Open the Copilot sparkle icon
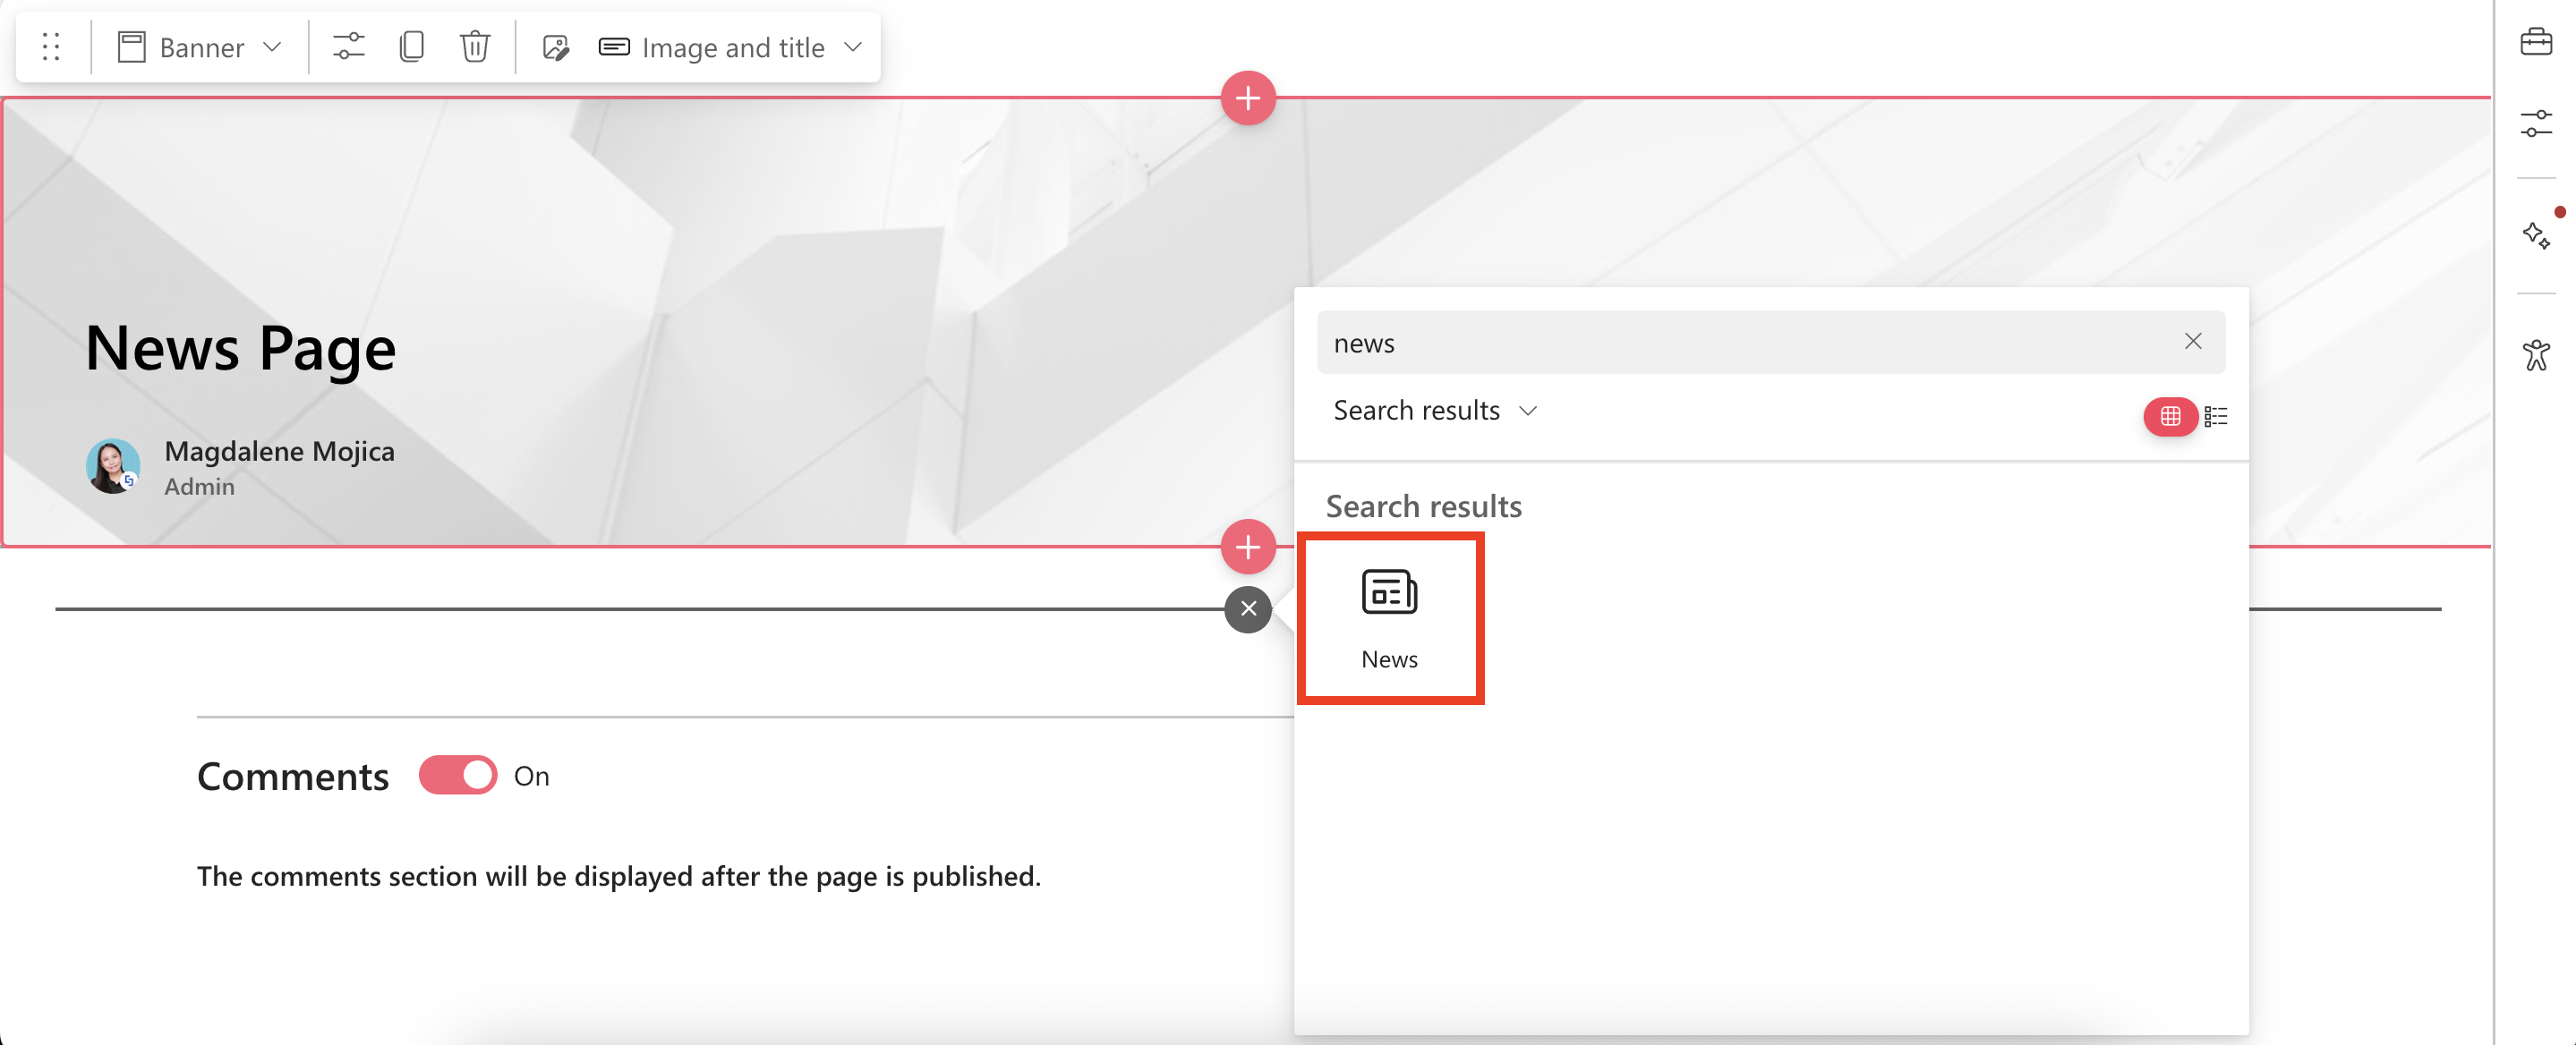 click(2535, 236)
